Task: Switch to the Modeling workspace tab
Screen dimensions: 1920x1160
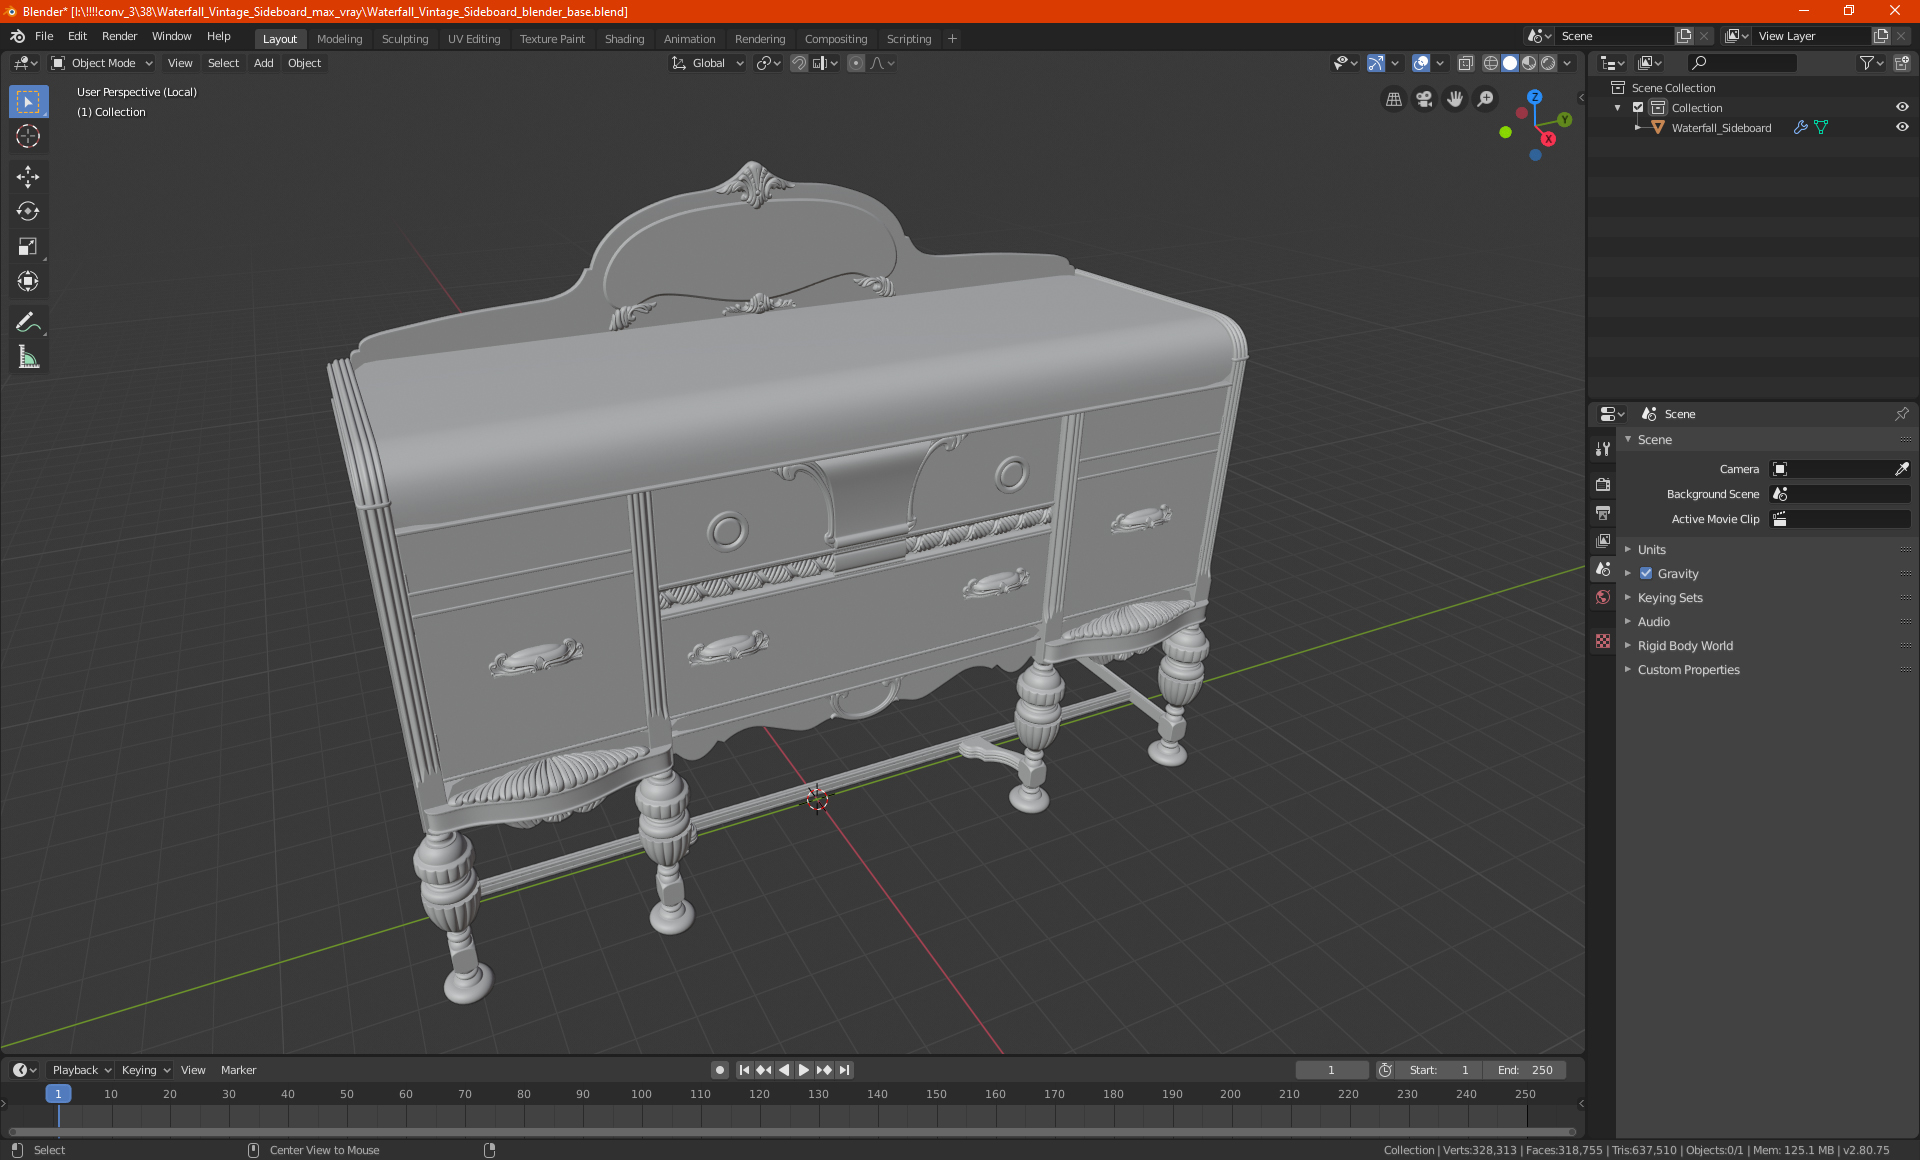Action: click(x=339, y=39)
